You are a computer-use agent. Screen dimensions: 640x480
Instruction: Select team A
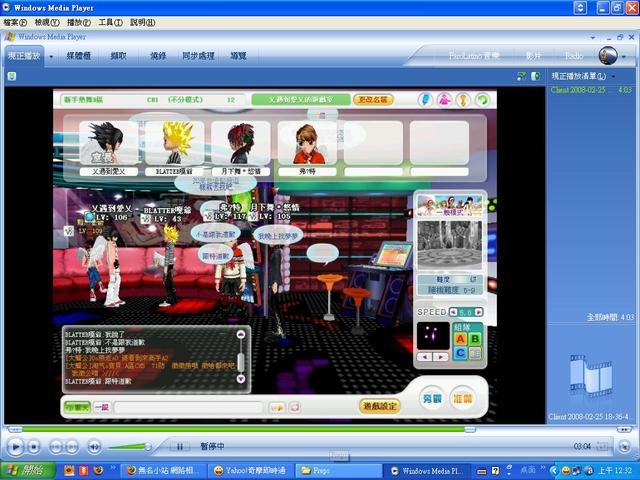click(460, 339)
